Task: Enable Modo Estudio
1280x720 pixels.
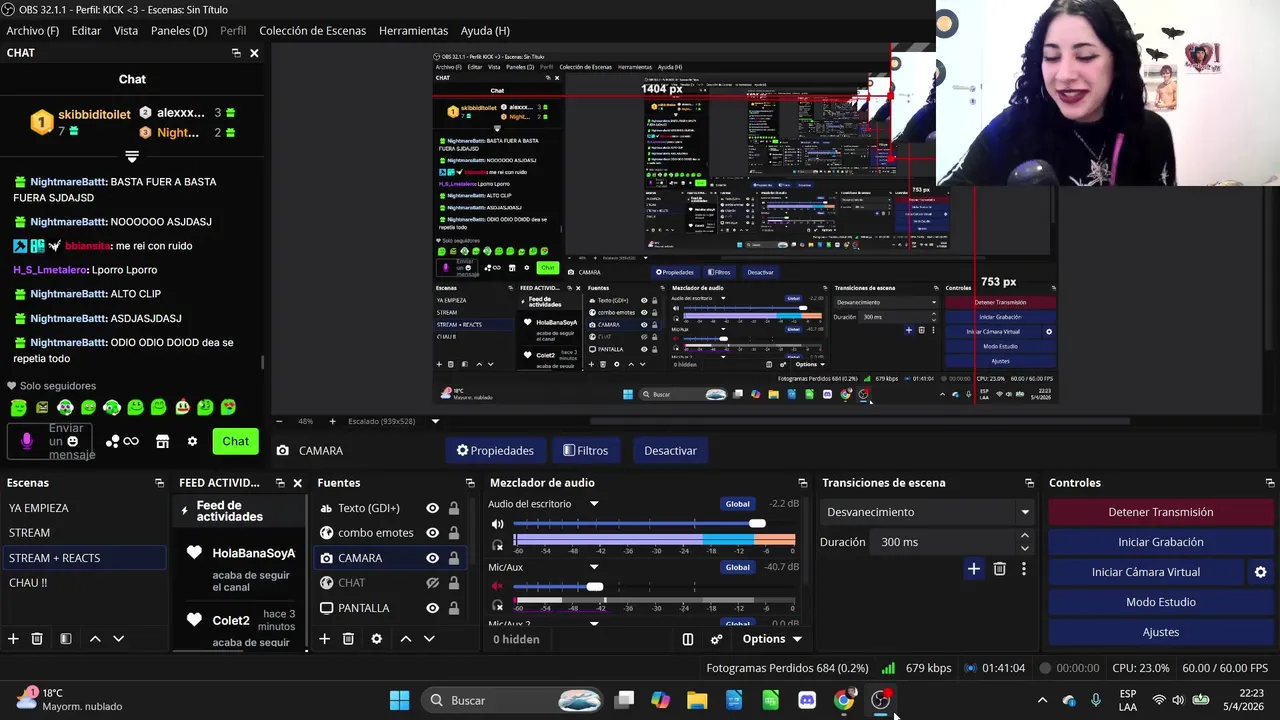Action: [1160, 602]
